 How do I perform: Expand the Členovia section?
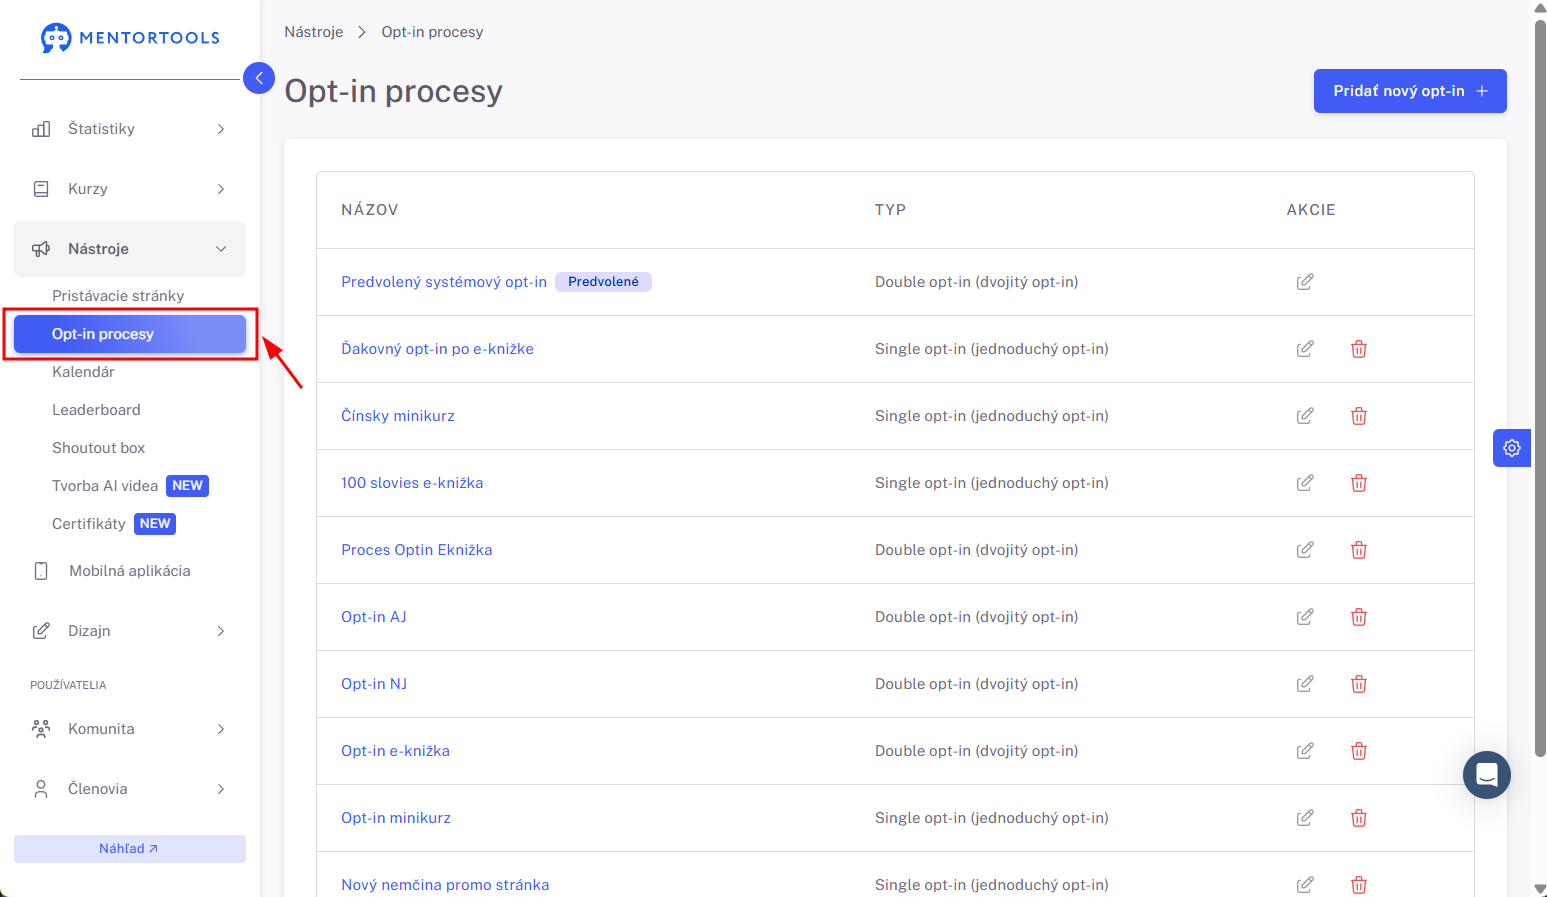(130, 789)
